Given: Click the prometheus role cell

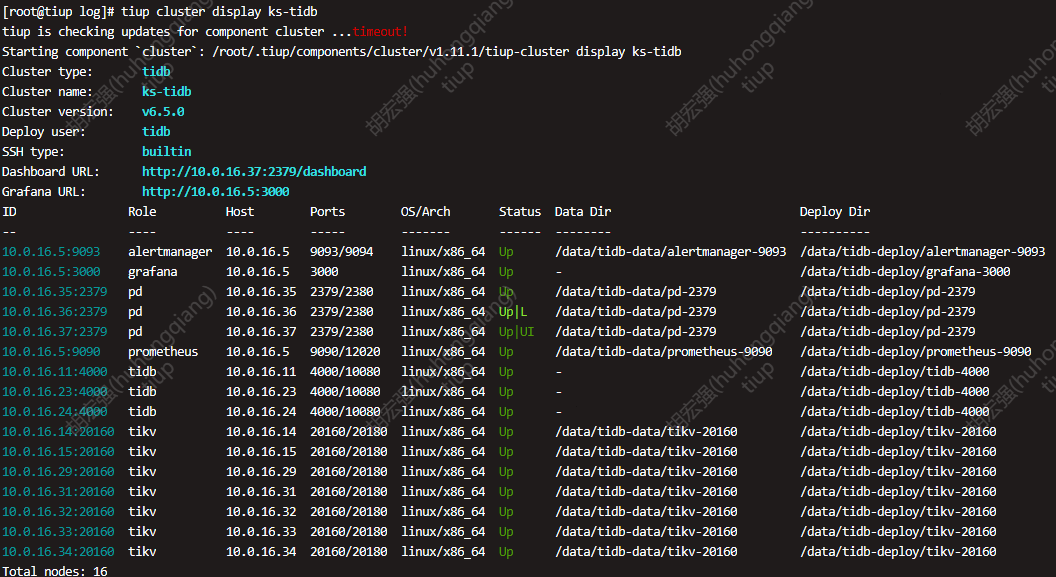Looking at the screenshot, I should point(163,352).
